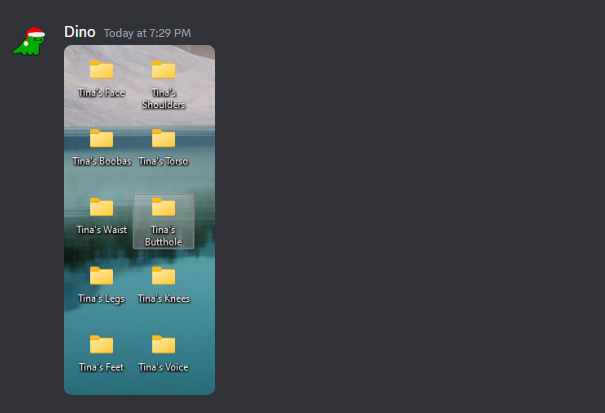Select the Tina's Shoulders folder icon
Viewport: 605px width, 413px height.
[x=163, y=69]
